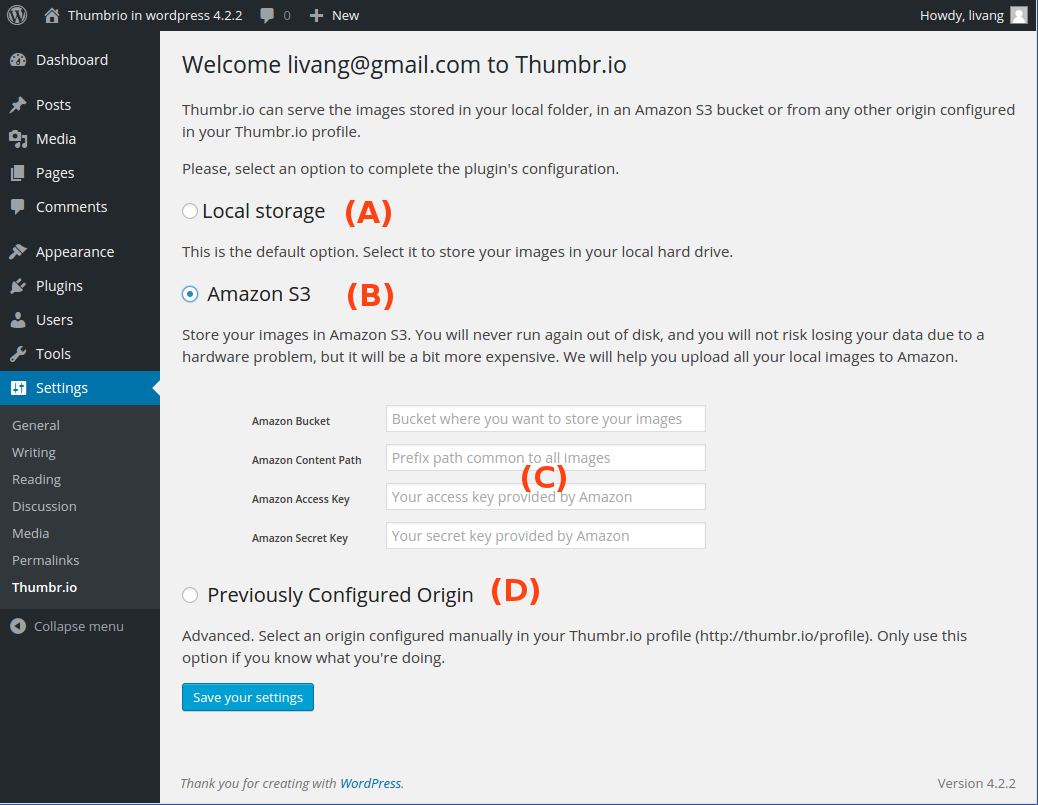Follow the WordPress footer link
Image resolution: width=1038 pixels, height=805 pixels.
pos(370,783)
